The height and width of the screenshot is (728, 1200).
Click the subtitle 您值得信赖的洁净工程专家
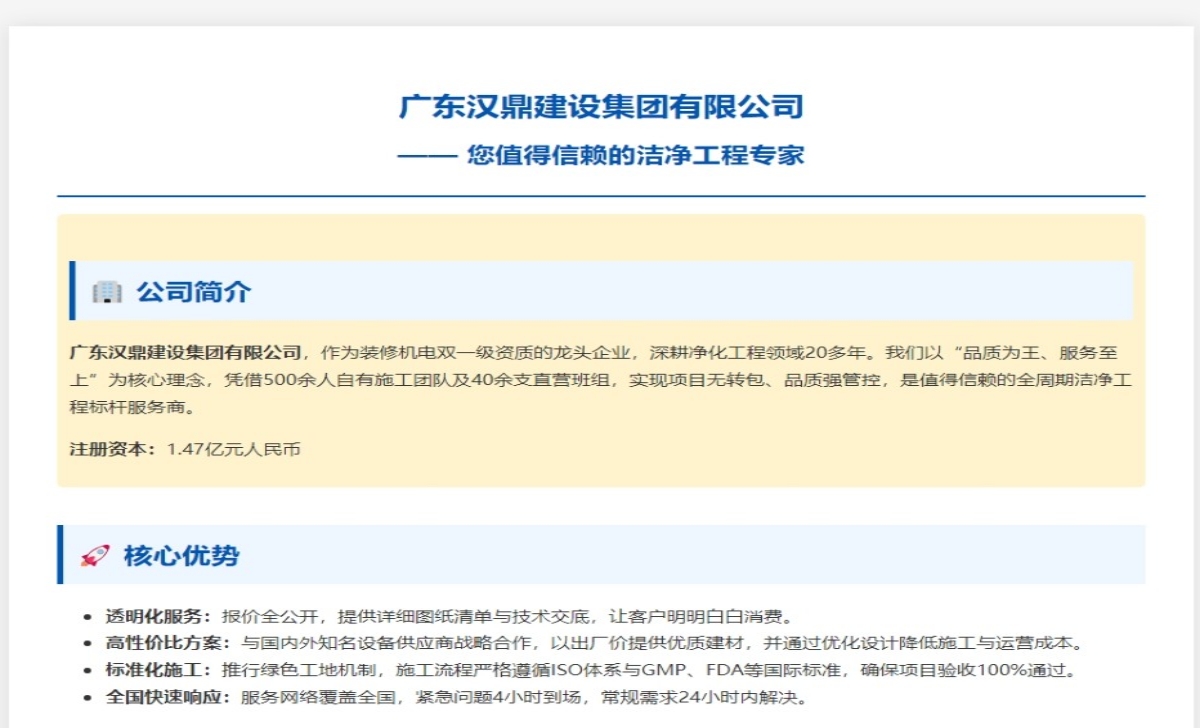pyautogui.click(x=635, y=155)
